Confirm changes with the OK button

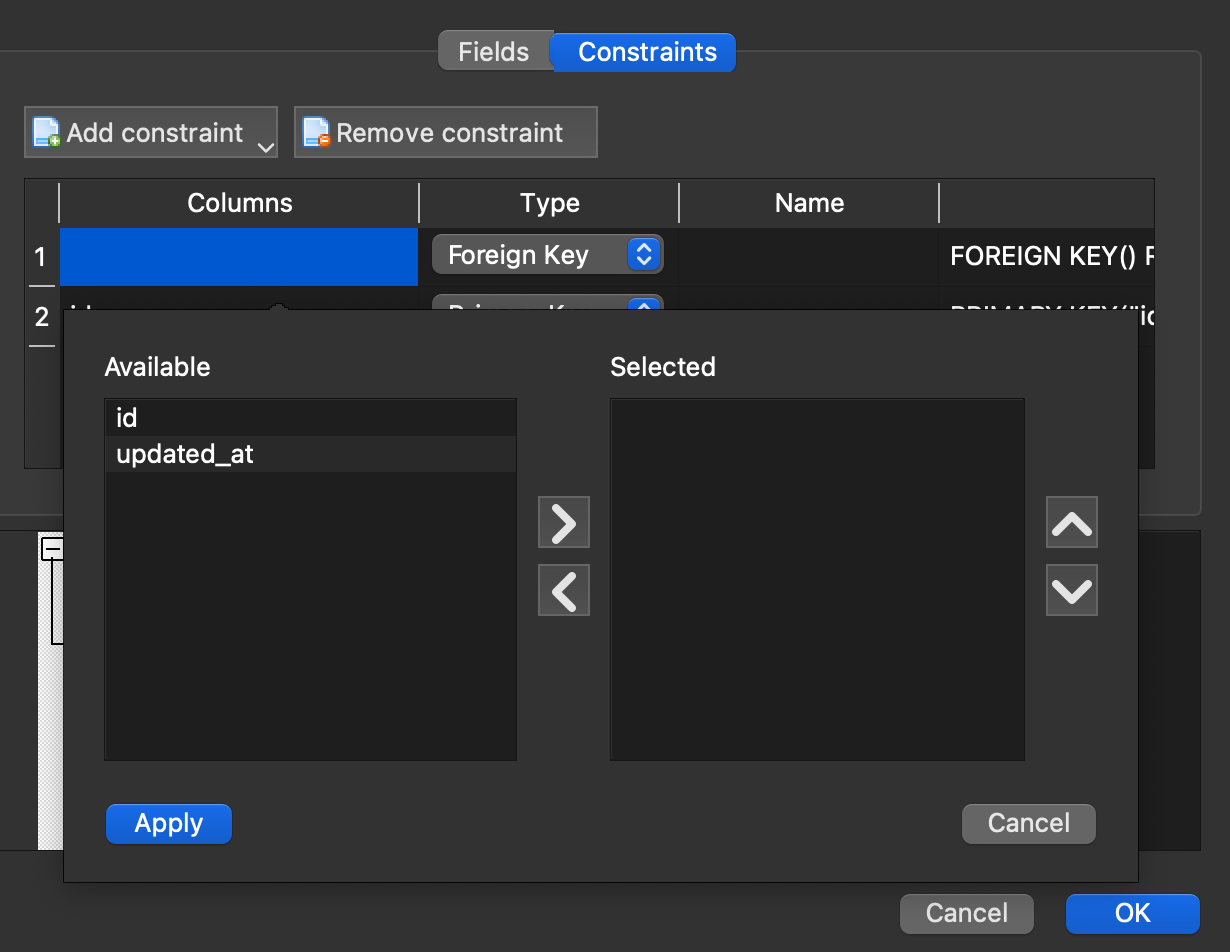(1132, 913)
